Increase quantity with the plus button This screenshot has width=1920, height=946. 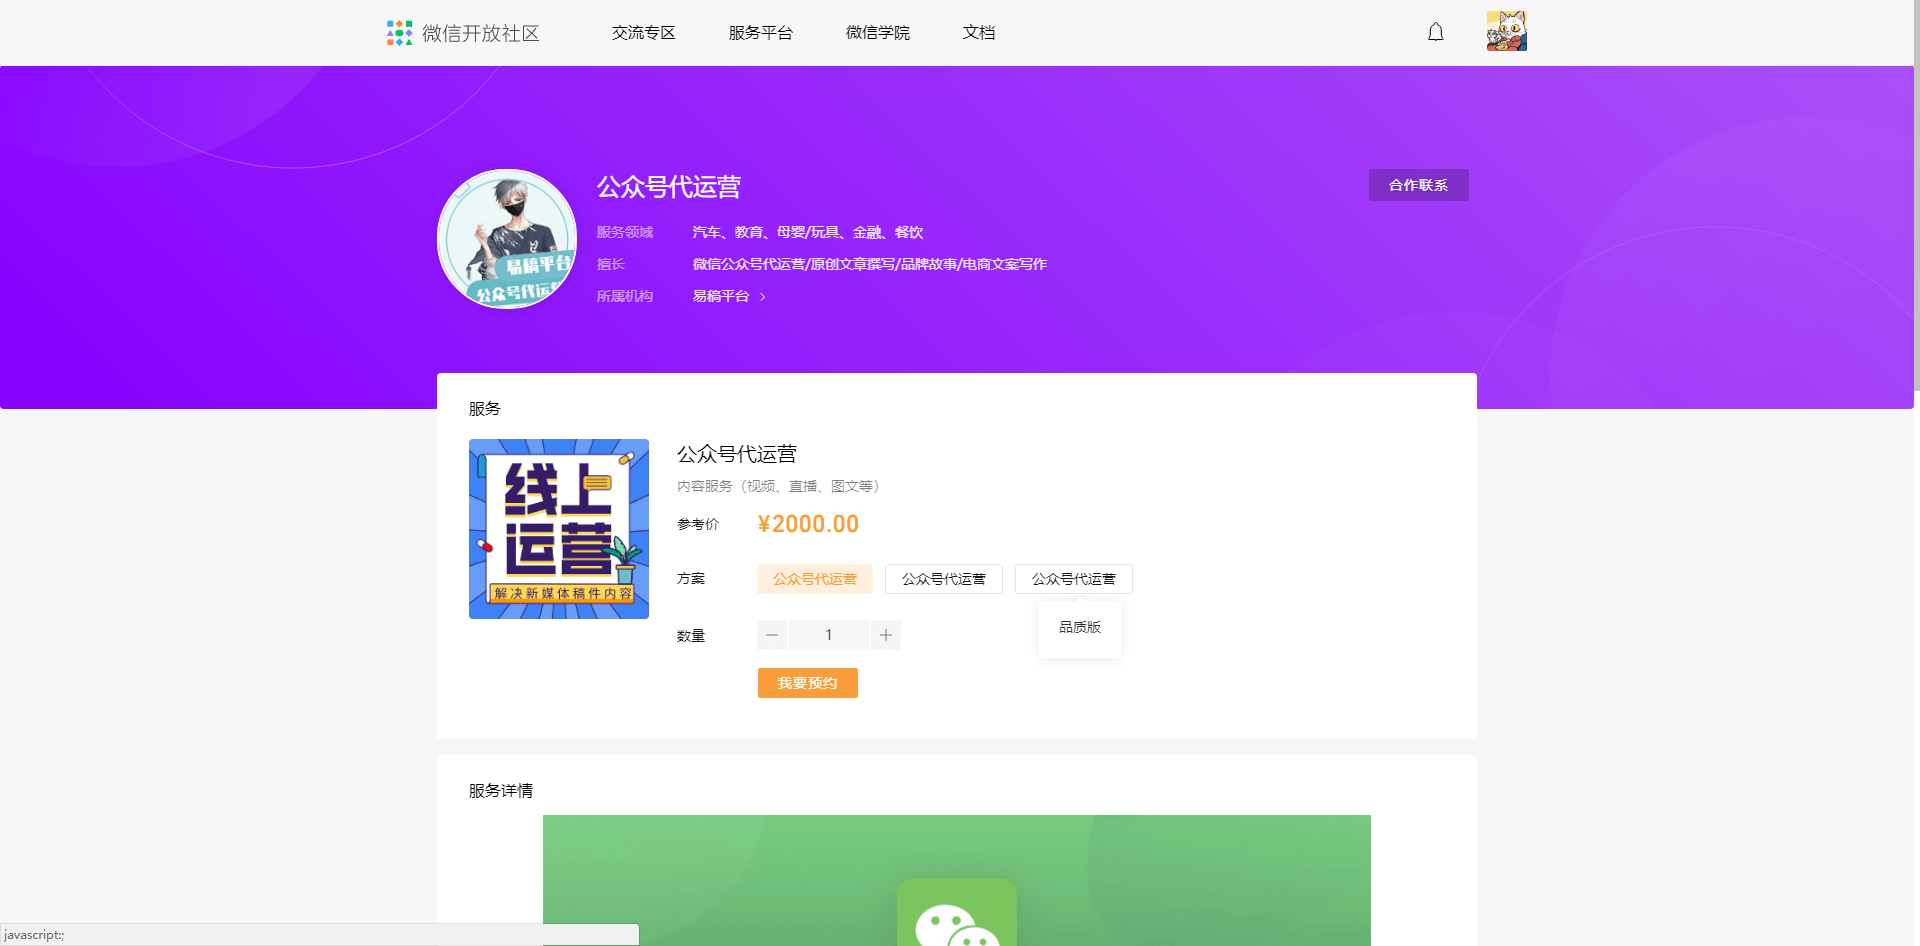(886, 635)
